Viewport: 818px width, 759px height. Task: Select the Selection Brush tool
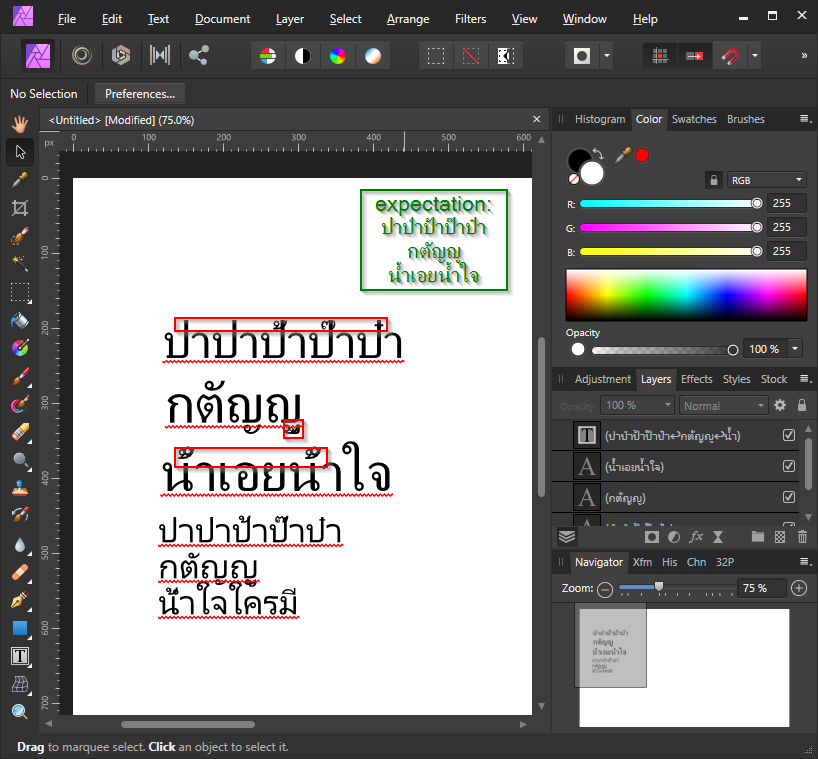(x=20, y=236)
